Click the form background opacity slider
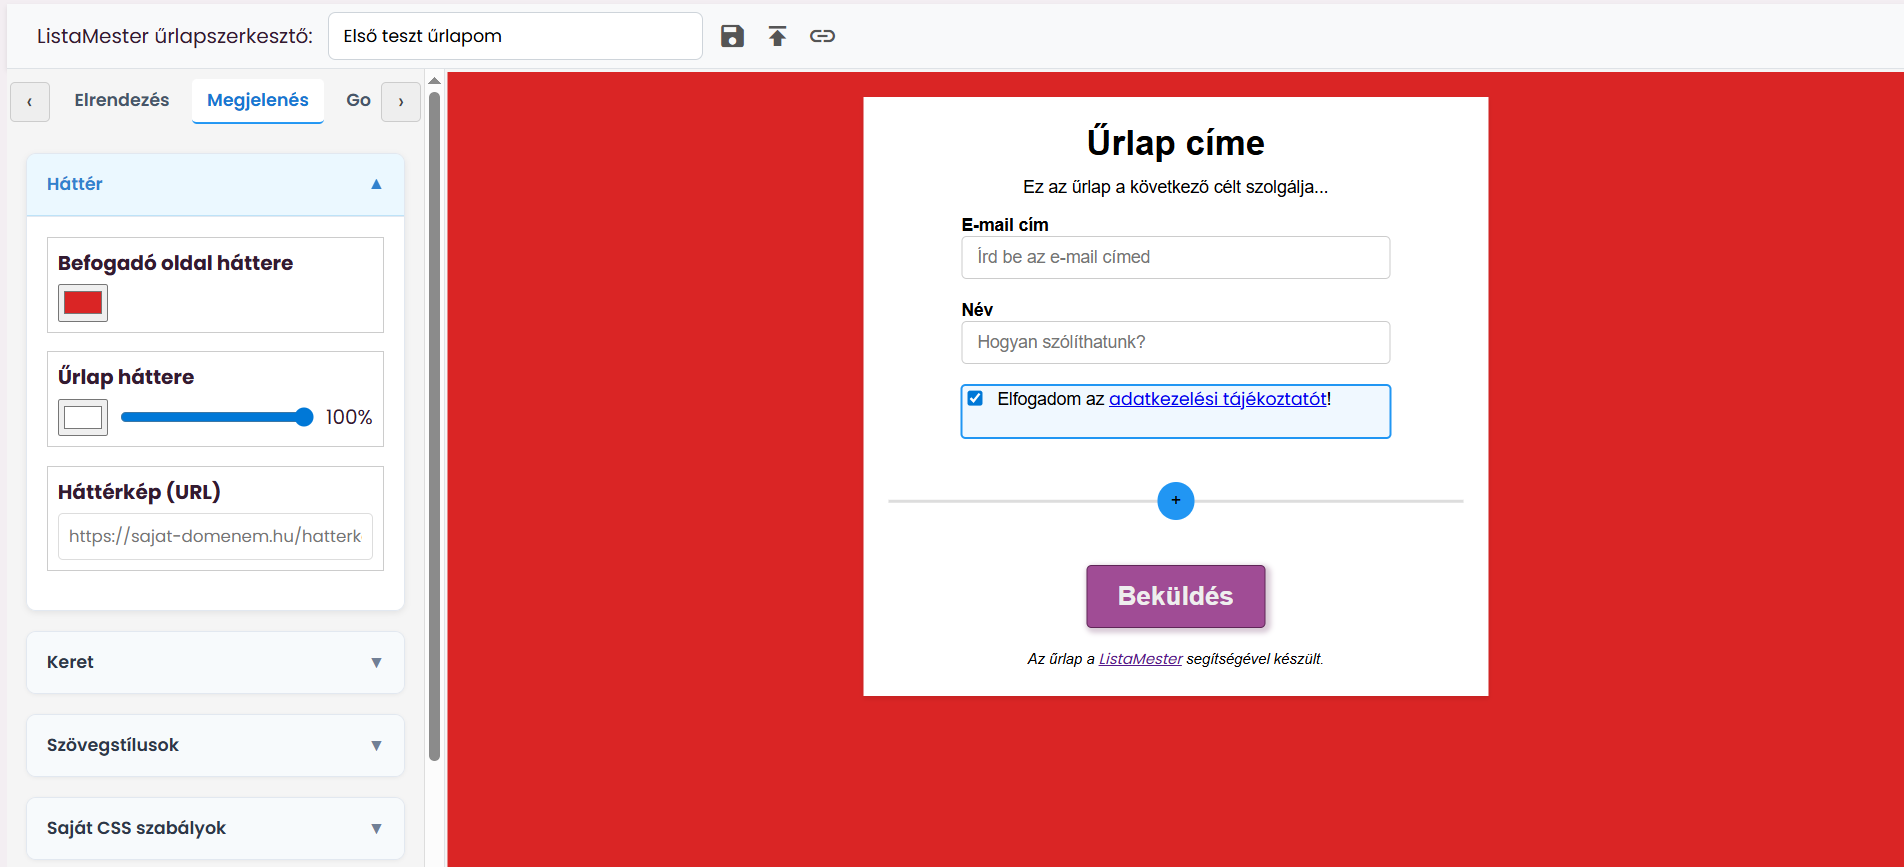 [x=217, y=417]
